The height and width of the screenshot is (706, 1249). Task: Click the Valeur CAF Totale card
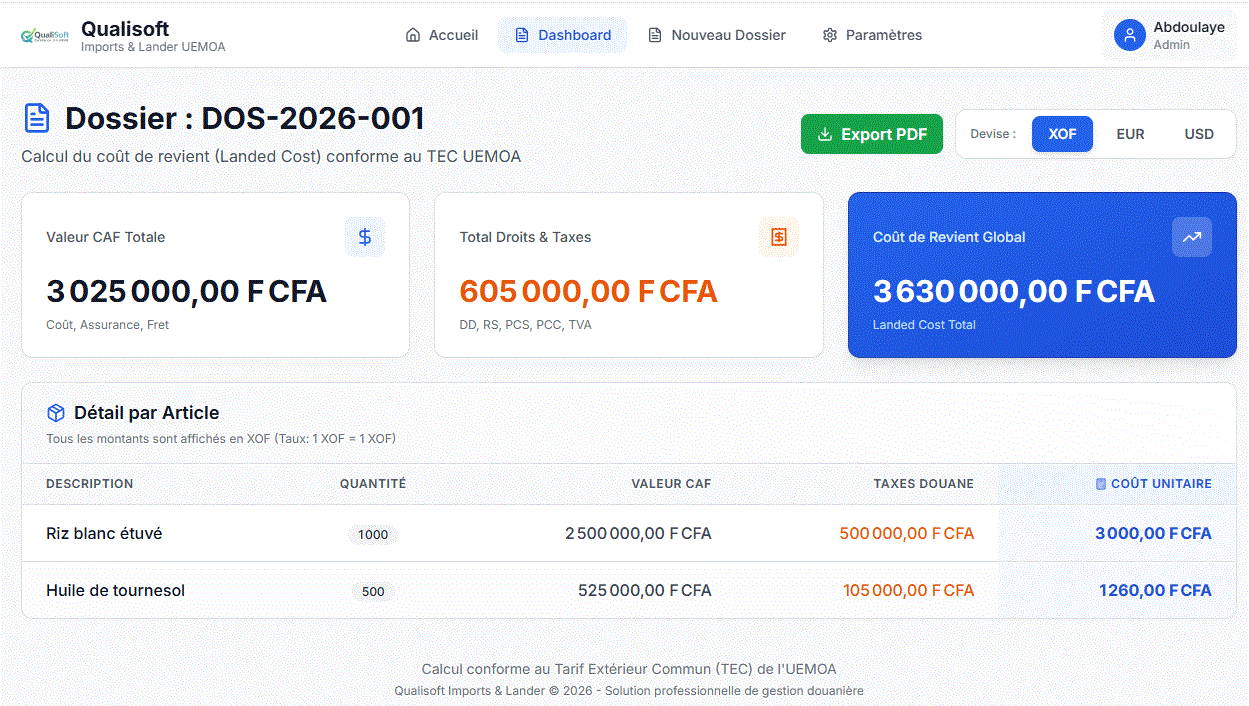coord(215,275)
